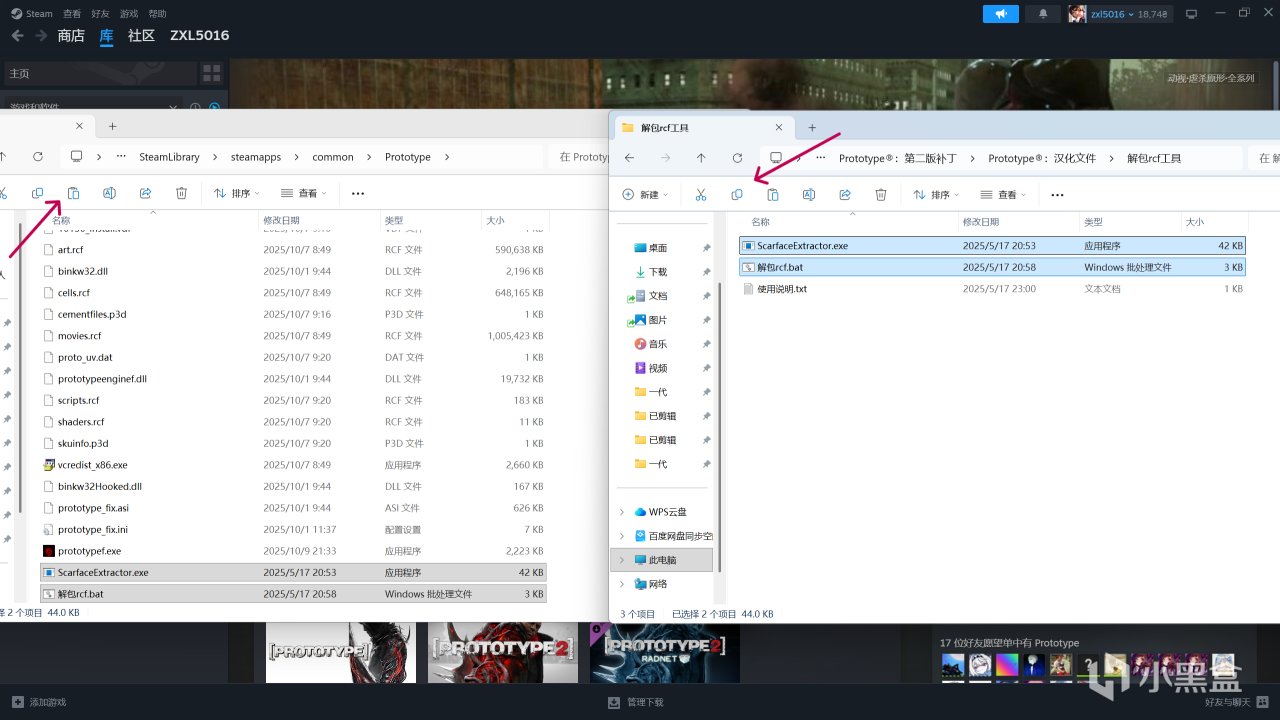Select the Prototype game thumbnail in the Steam library
This screenshot has width=1280, height=720.
point(341,653)
